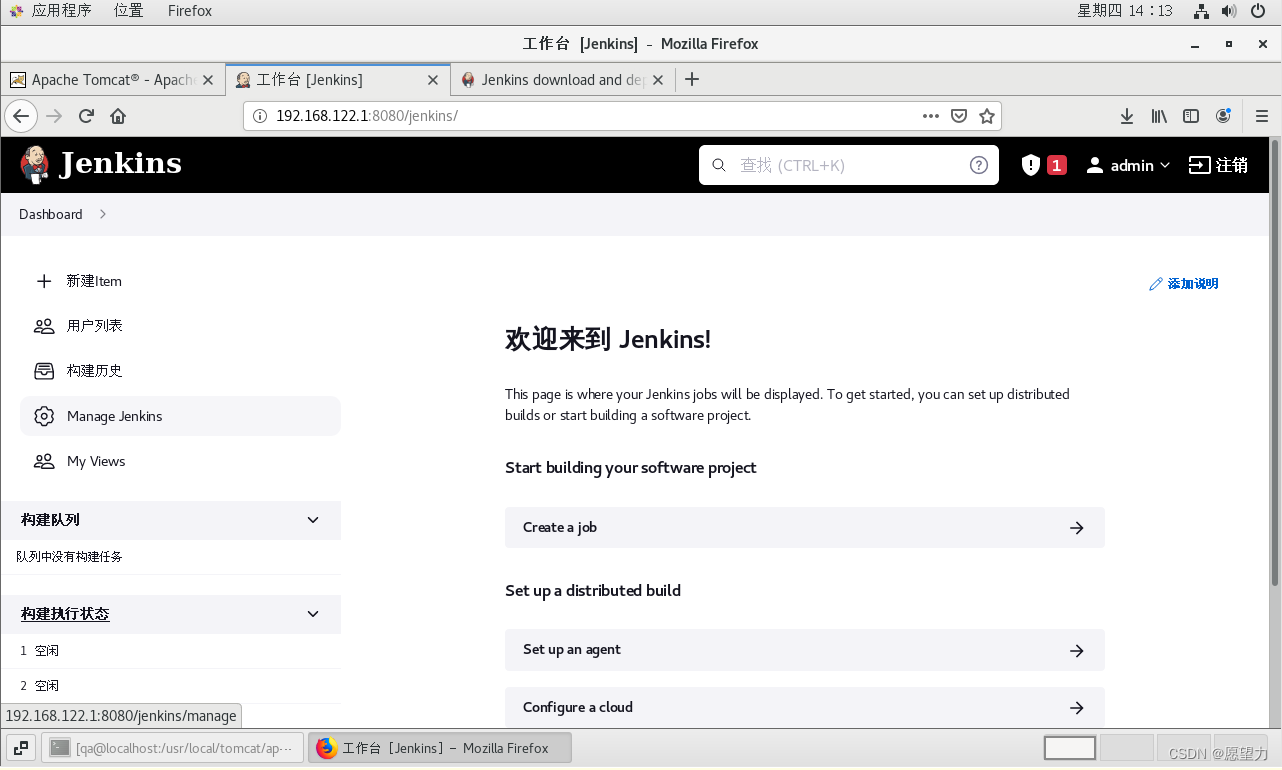1282x770 pixels.
Task: Focus the Jenkins 查找 search field
Action: tap(849, 165)
